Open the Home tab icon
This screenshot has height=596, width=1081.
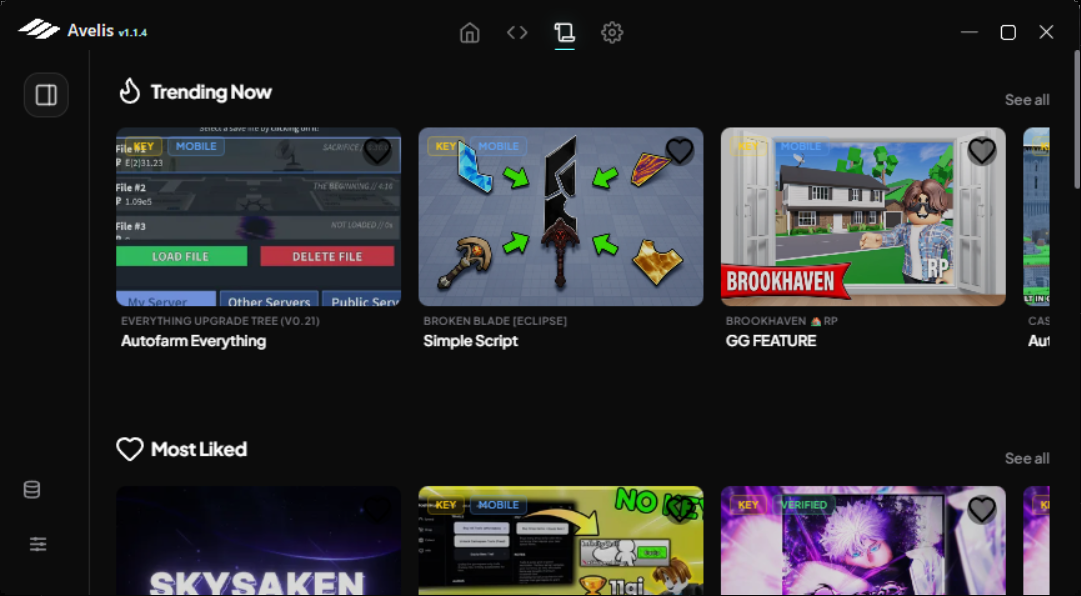pos(469,32)
